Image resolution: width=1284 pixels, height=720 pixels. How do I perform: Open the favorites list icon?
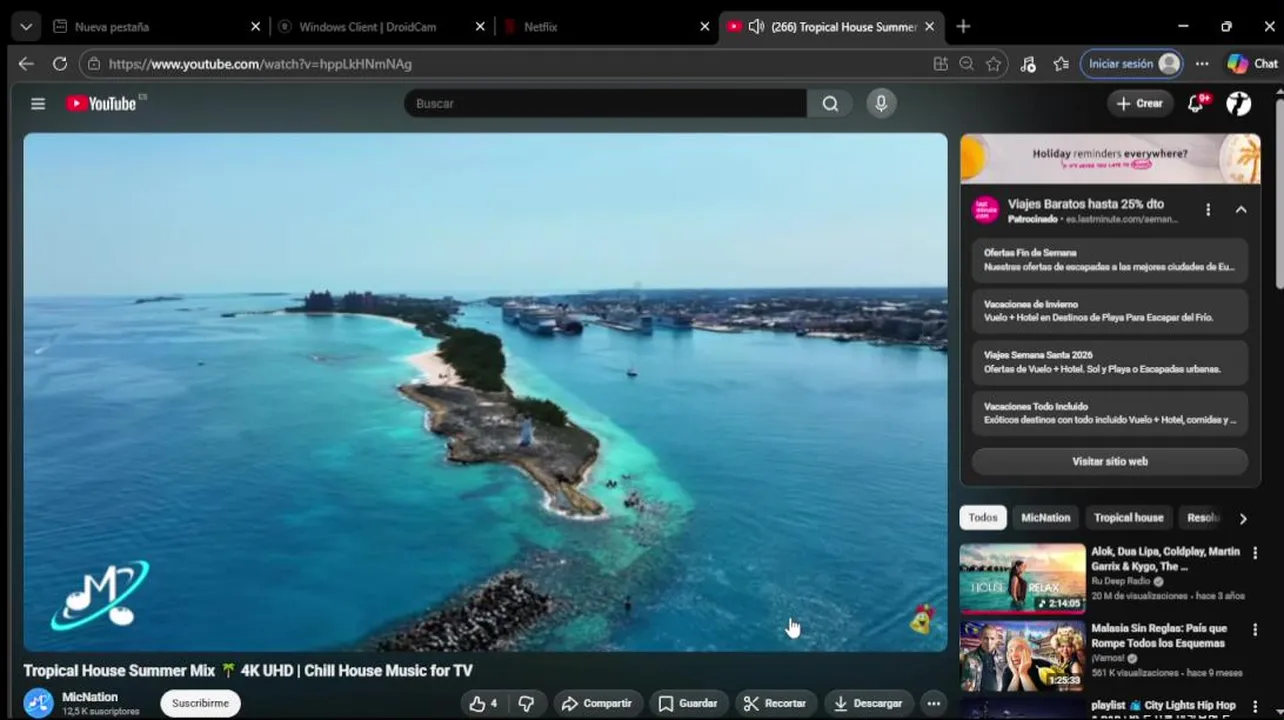1061,64
